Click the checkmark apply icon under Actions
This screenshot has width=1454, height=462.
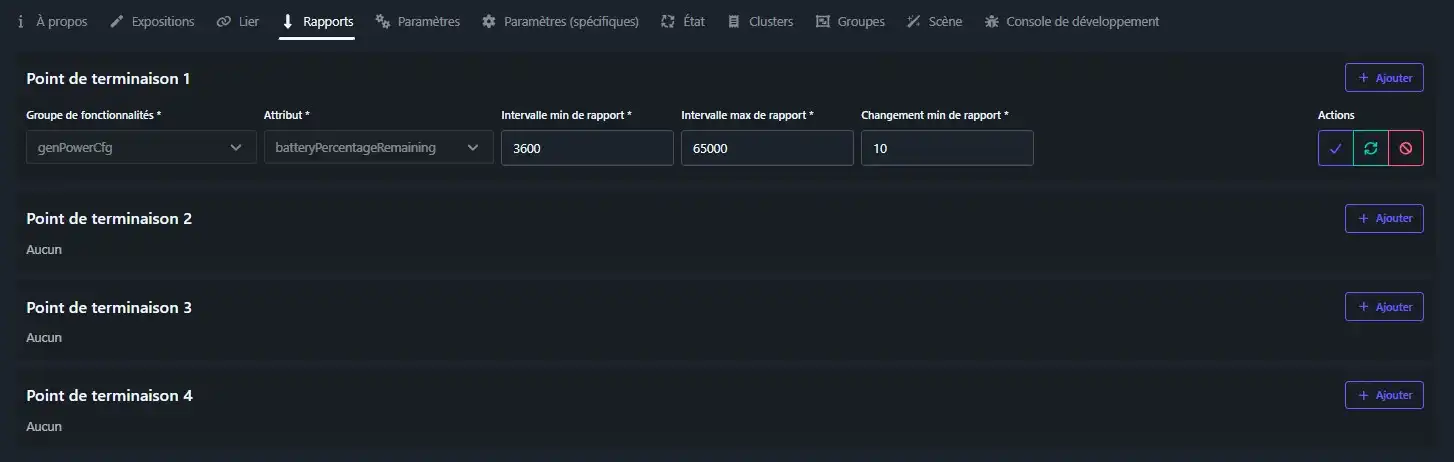1335,148
